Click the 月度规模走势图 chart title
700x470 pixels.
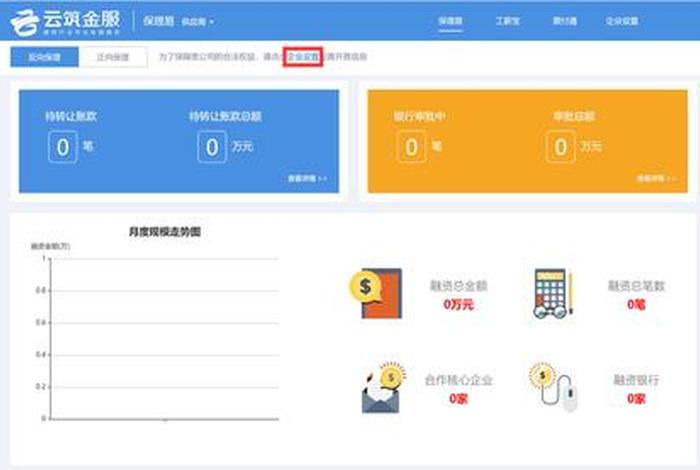point(165,232)
